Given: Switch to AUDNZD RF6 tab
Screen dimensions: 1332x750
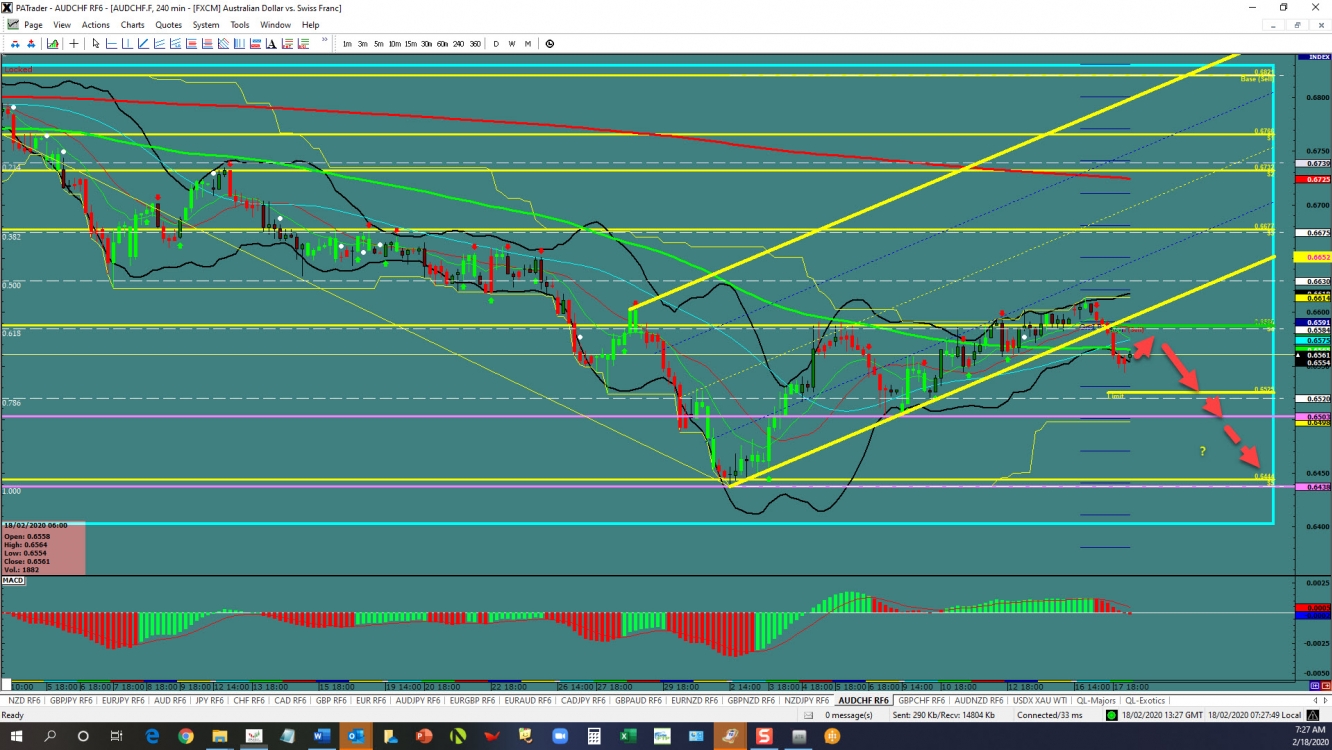Looking at the screenshot, I should pyautogui.click(x=978, y=700).
